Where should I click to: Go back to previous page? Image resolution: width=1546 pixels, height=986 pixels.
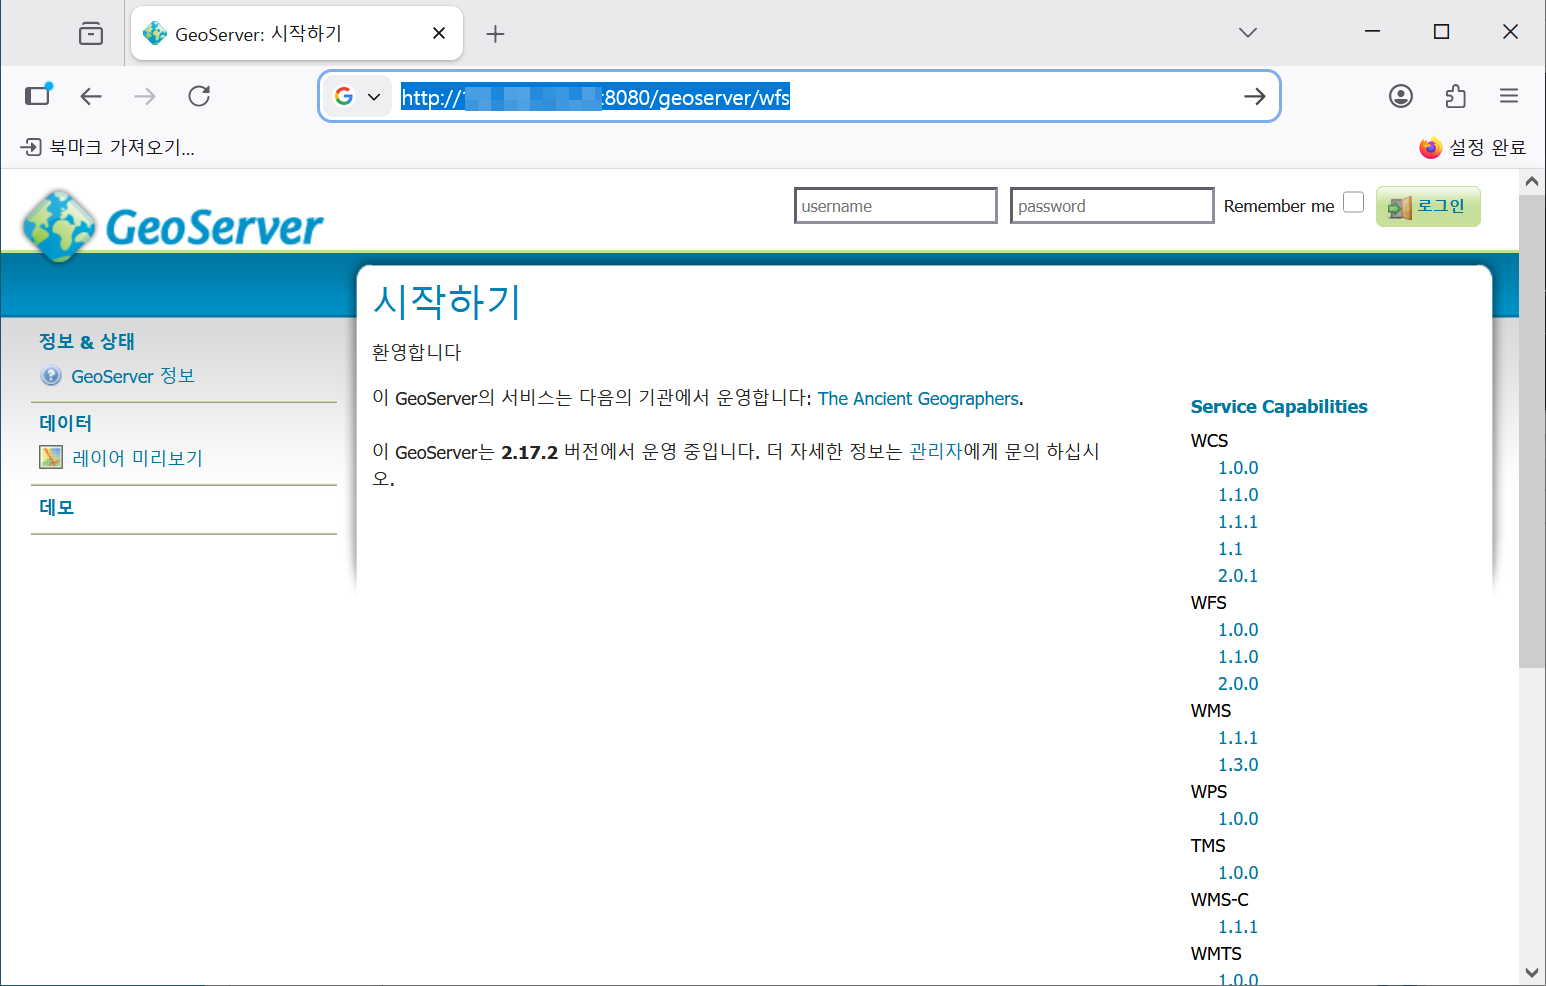coord(91,96)
